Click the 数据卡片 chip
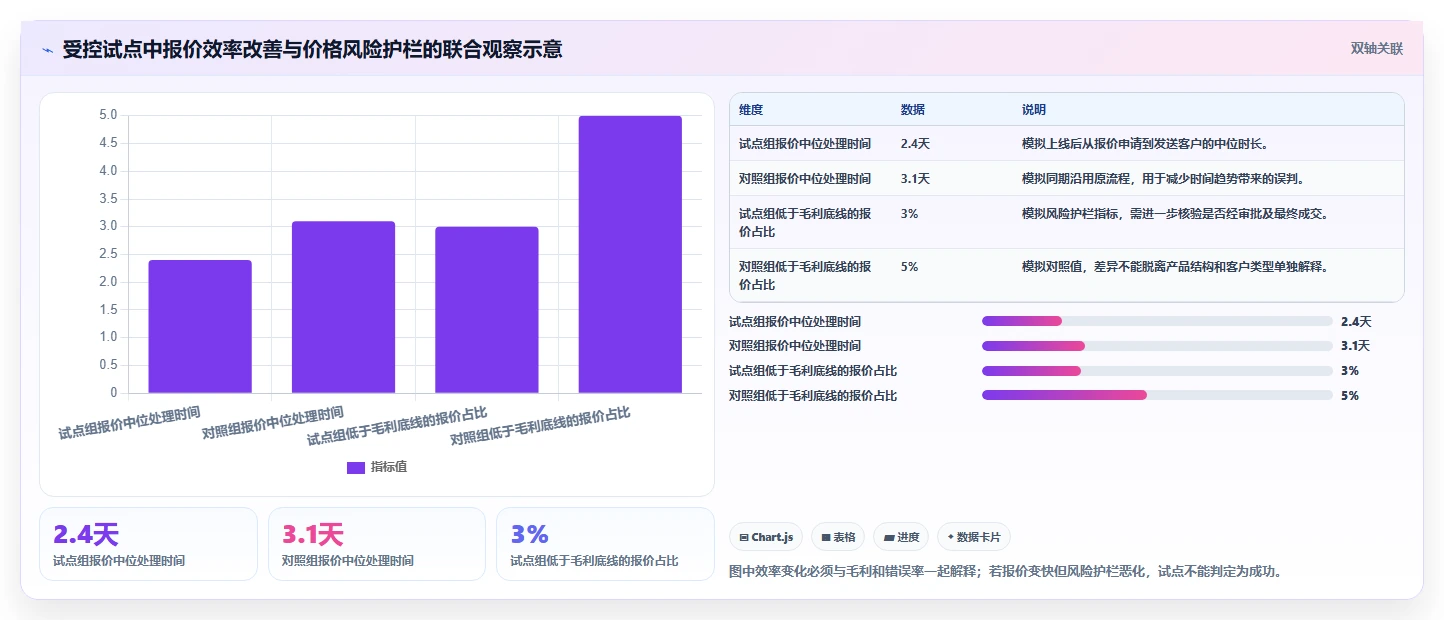 click(974, 537)
